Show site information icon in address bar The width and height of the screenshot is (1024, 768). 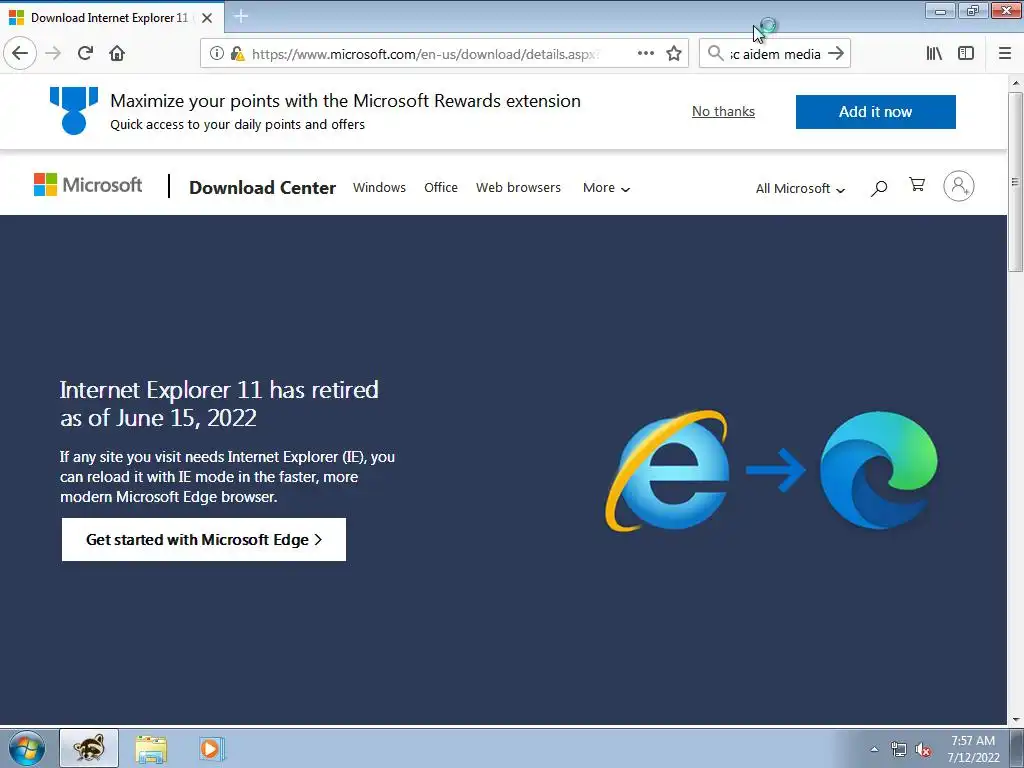coord(217,54)
